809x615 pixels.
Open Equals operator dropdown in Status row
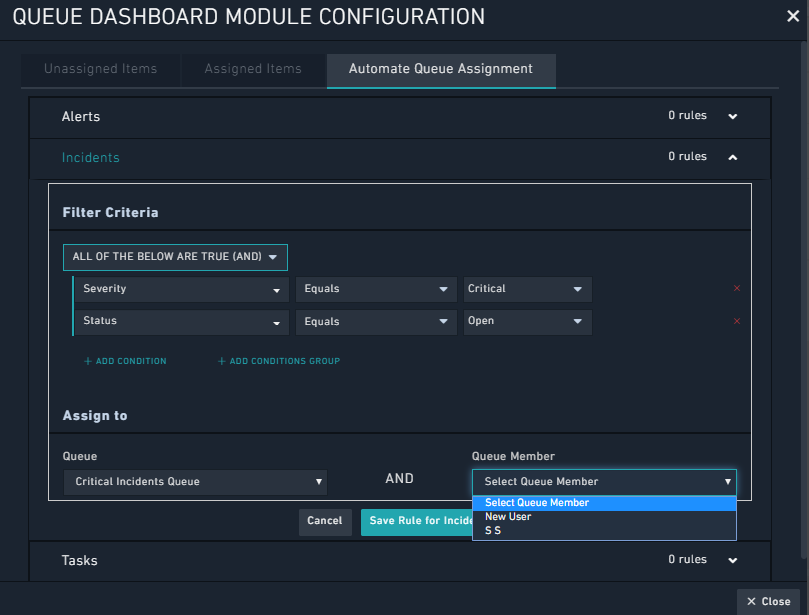click(376, 322)
